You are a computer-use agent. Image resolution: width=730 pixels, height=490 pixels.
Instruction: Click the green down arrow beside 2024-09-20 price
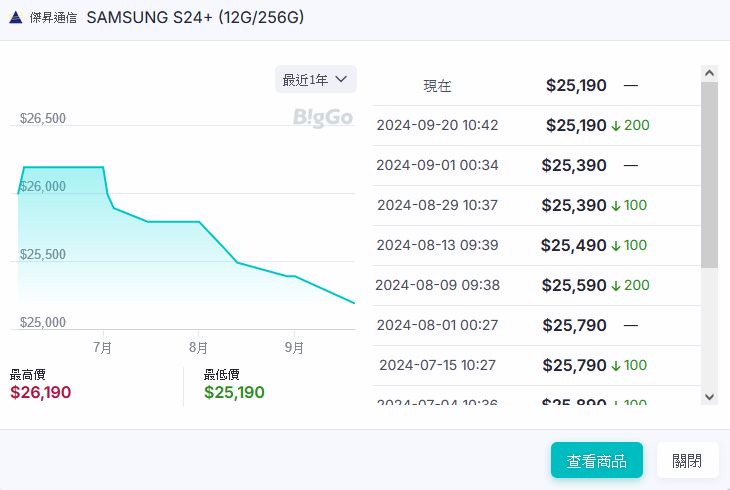tap(616, 126)
